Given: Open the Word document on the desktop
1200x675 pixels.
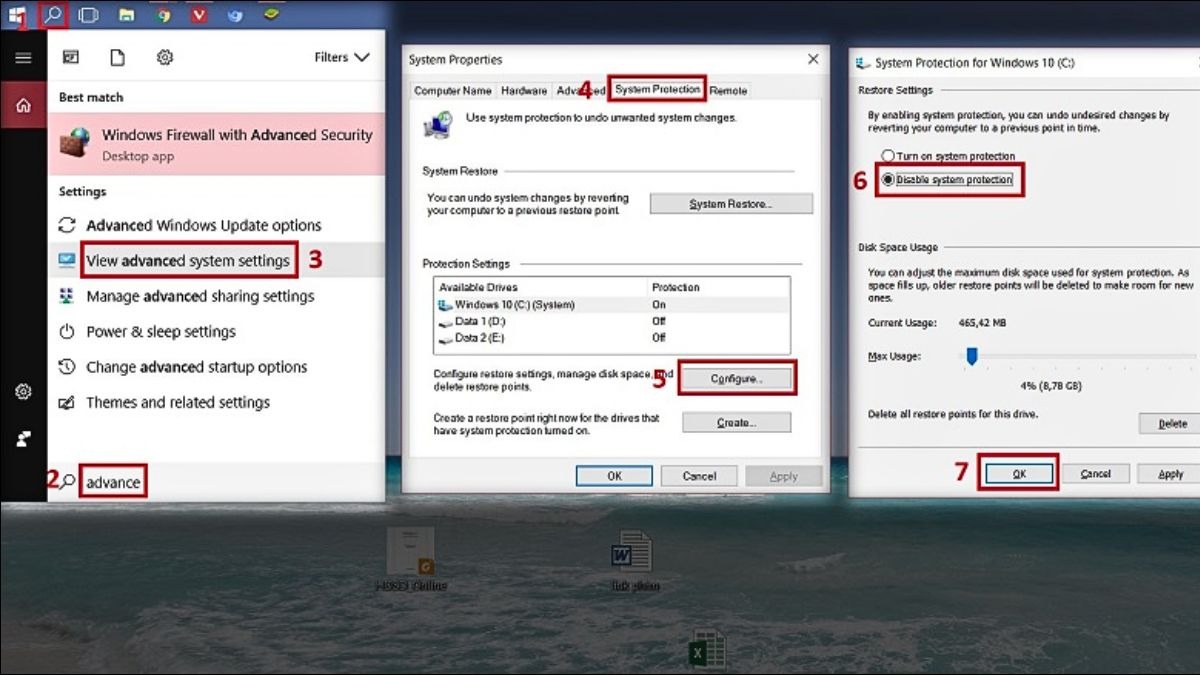Looking at the screenshot, I should click(632, 552).
